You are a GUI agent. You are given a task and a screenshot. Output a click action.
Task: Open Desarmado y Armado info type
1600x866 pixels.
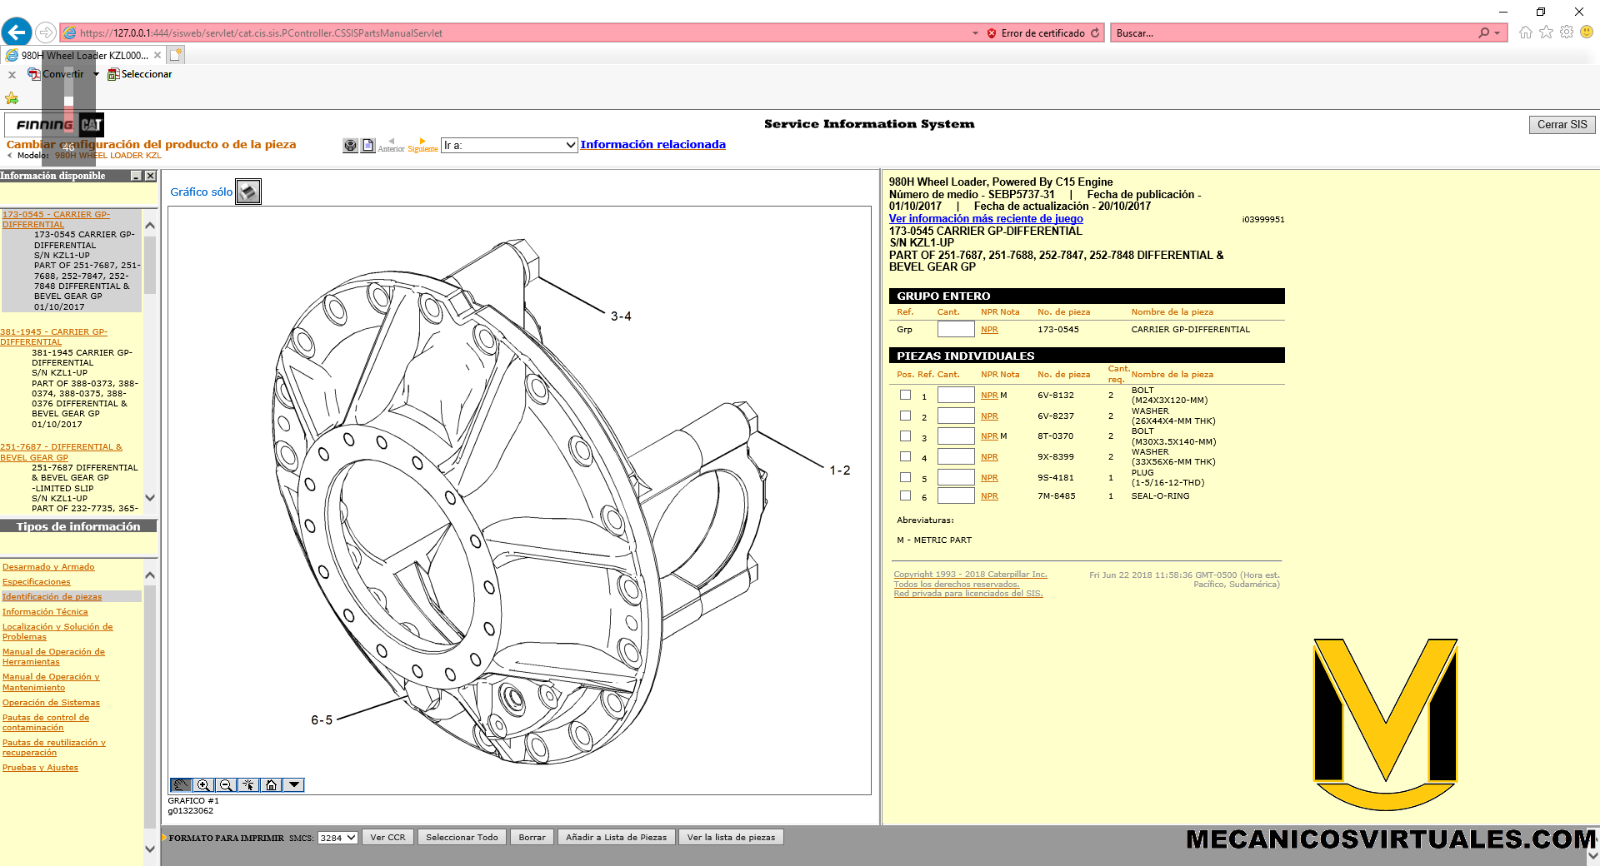48,567
